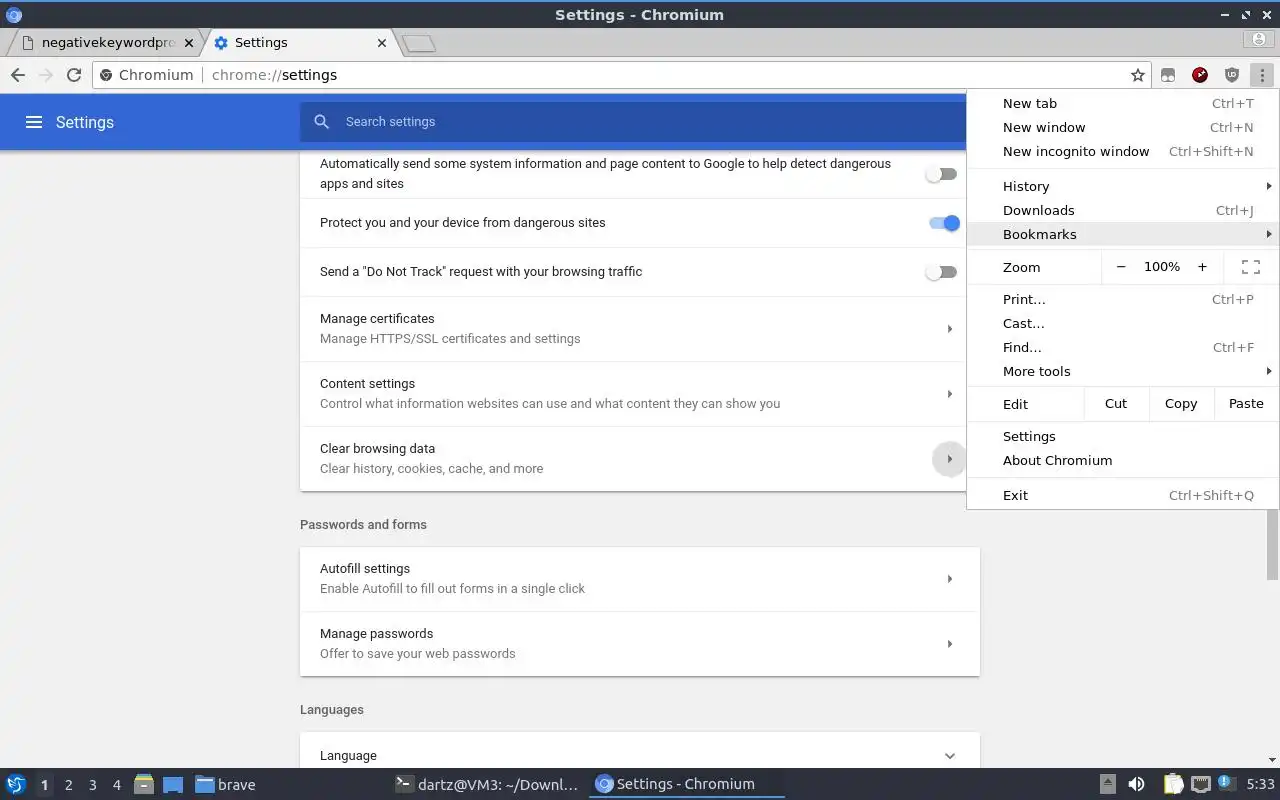Click the Settings - Chromium taskbar button
Screen dimensions: 1280x800
pyautogui.click(x=687, y=784)
